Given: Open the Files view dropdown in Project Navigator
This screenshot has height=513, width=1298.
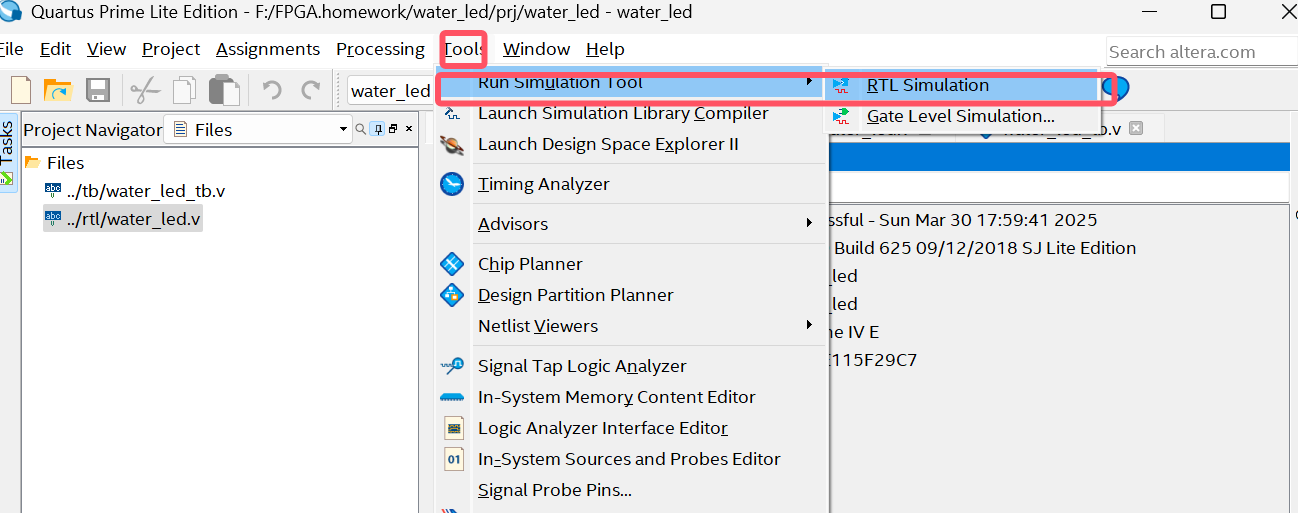Looking at the screenshot, I should point(257,129).
